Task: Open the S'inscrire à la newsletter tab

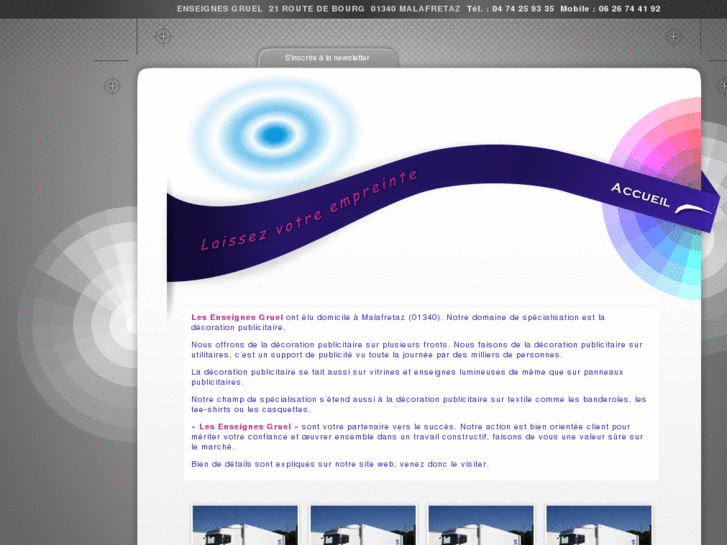Action: coord(328,58)
